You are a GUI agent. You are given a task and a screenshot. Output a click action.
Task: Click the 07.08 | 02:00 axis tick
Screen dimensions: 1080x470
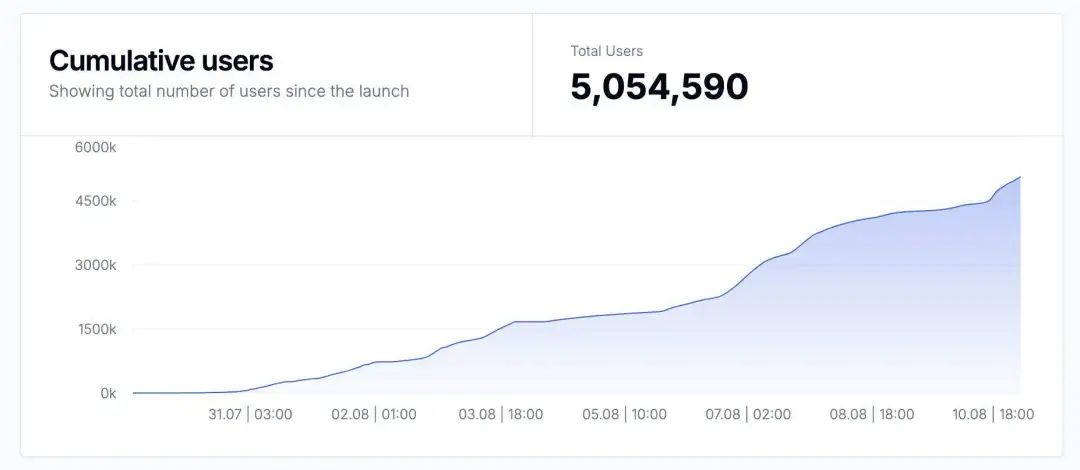click(x=749, y=414)
